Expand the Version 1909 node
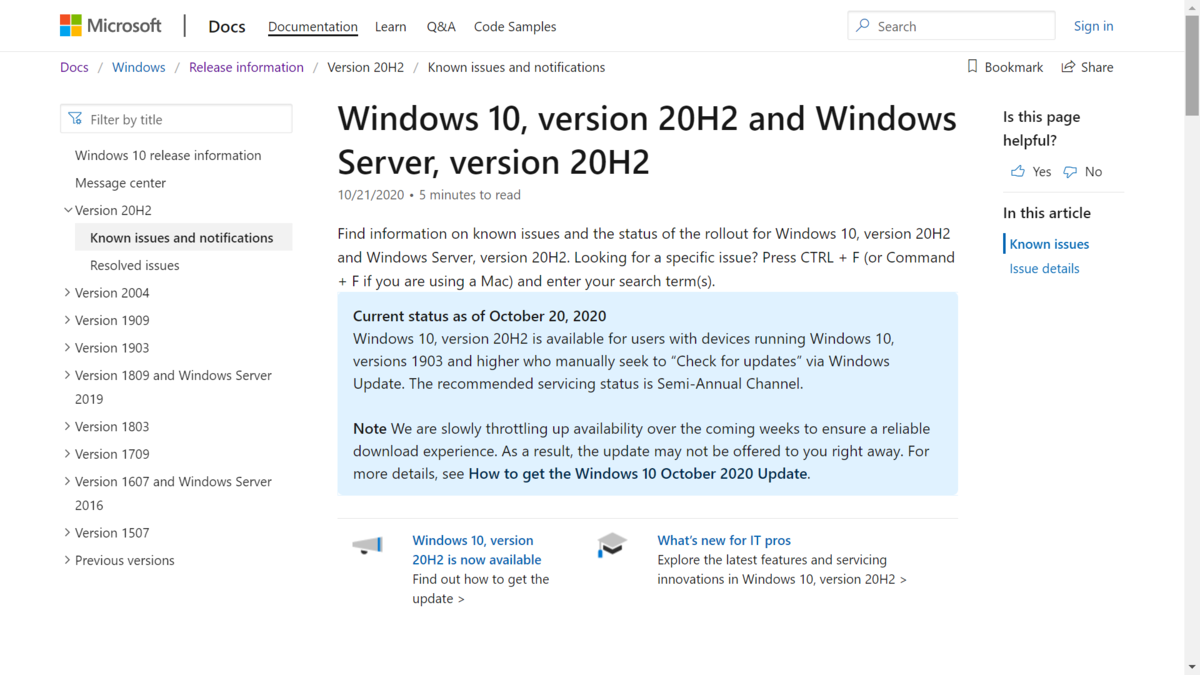The width and height of the screenshot is (1200, 675). [x=68, y=320]
